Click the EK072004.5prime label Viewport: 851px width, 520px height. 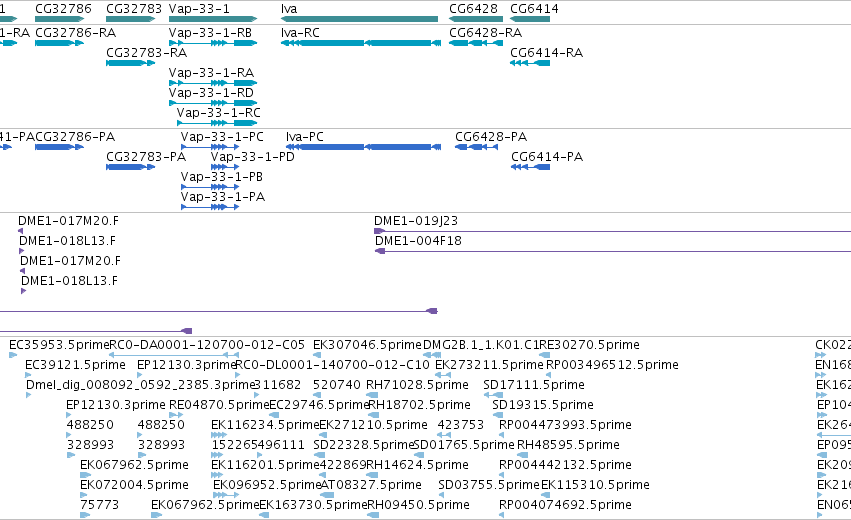135,486
